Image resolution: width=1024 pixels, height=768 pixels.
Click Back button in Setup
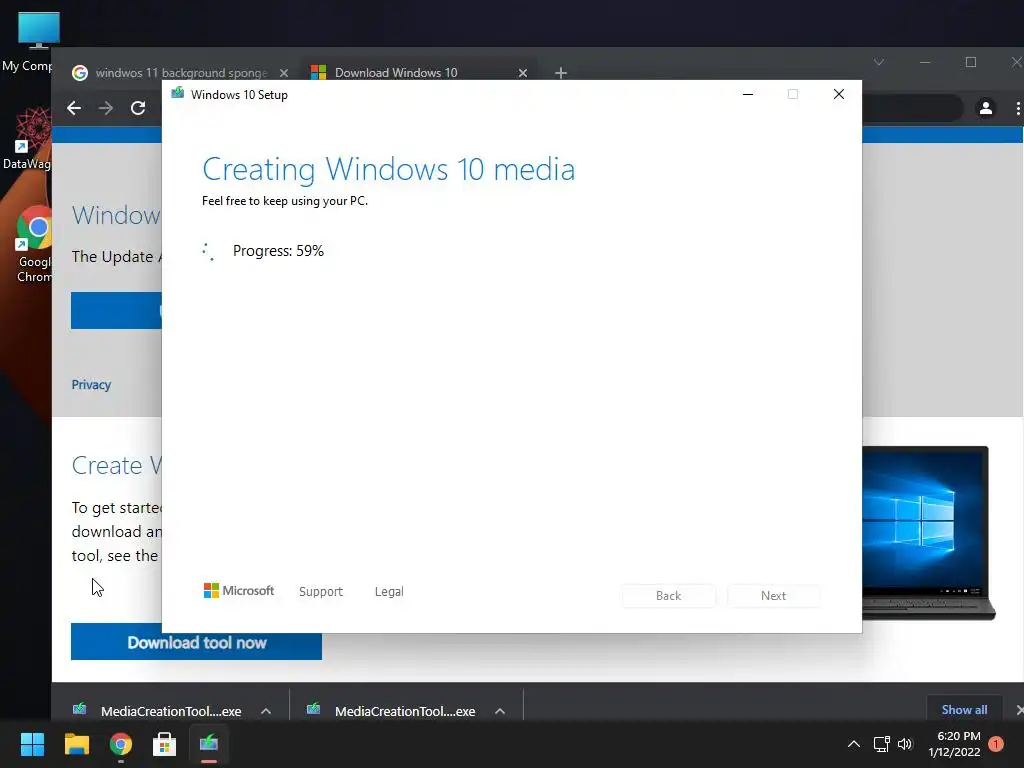[x=669, y=596]
